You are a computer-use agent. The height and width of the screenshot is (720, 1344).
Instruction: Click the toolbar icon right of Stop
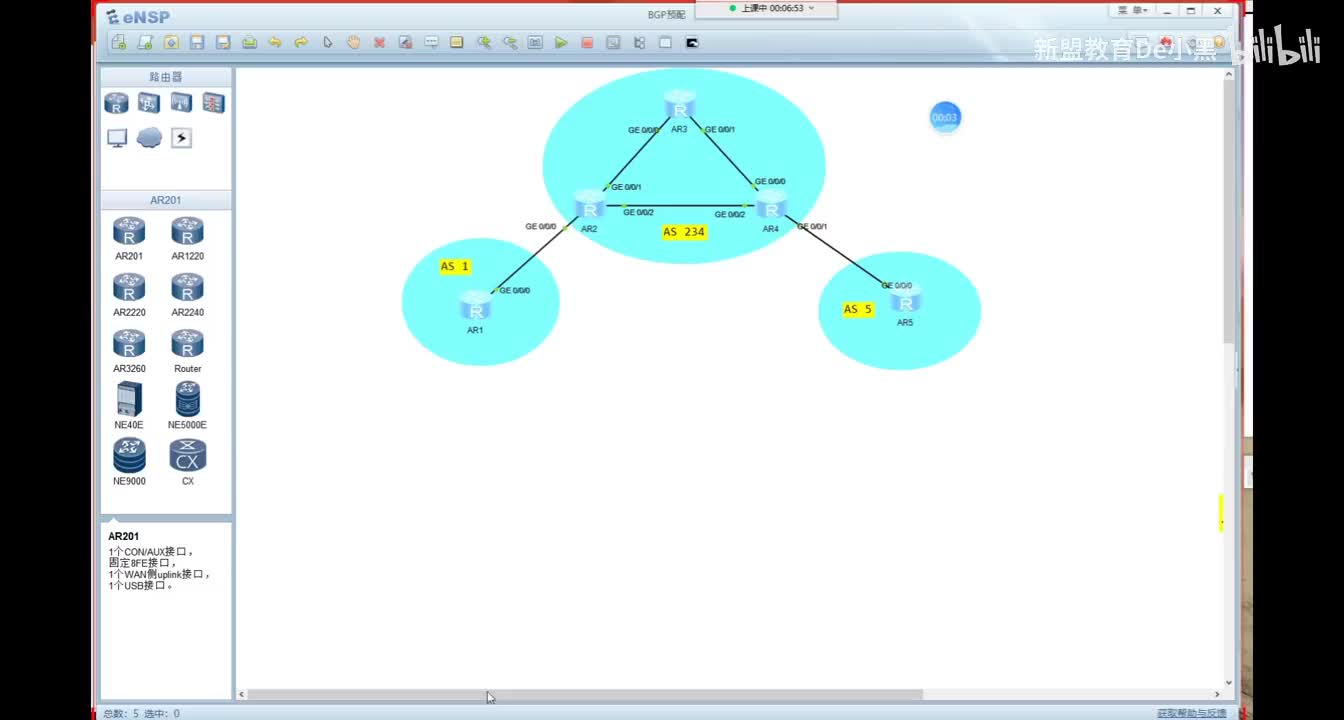point(613,42)
